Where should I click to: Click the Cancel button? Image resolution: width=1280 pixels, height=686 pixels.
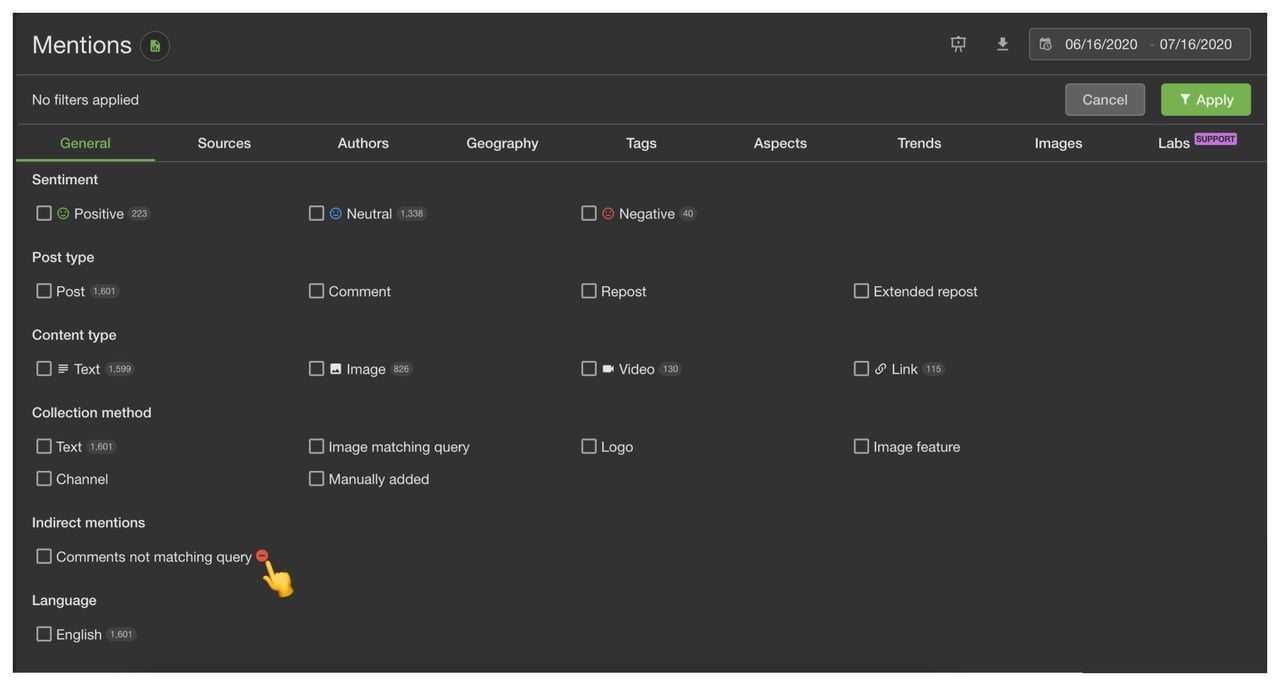(1104, 100)
